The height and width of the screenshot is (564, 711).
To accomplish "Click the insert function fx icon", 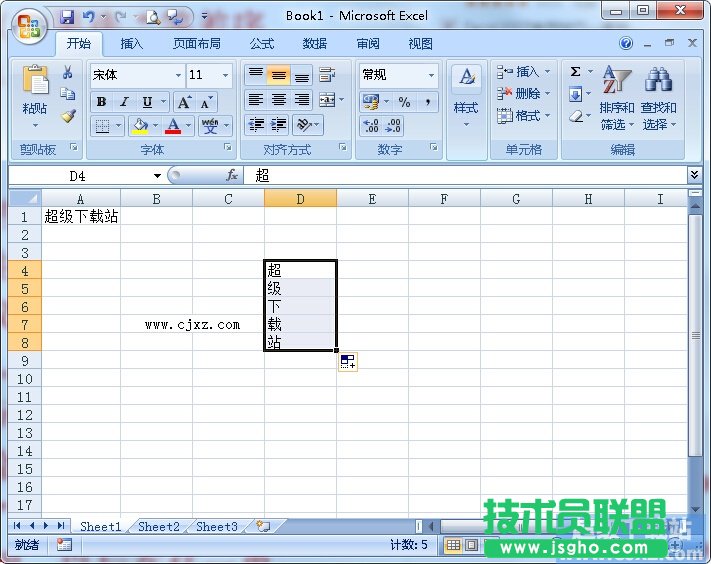I will 232,175.
